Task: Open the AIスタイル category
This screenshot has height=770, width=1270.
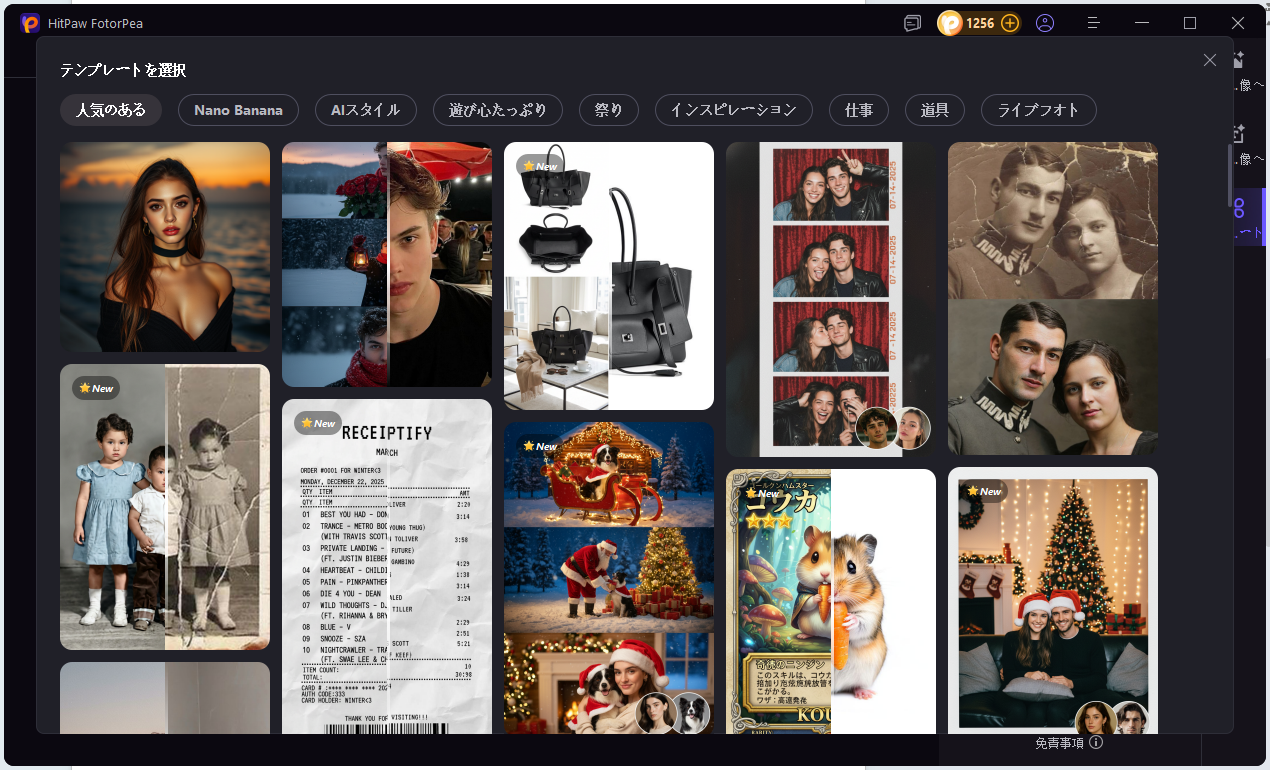Action: point(365,110)
